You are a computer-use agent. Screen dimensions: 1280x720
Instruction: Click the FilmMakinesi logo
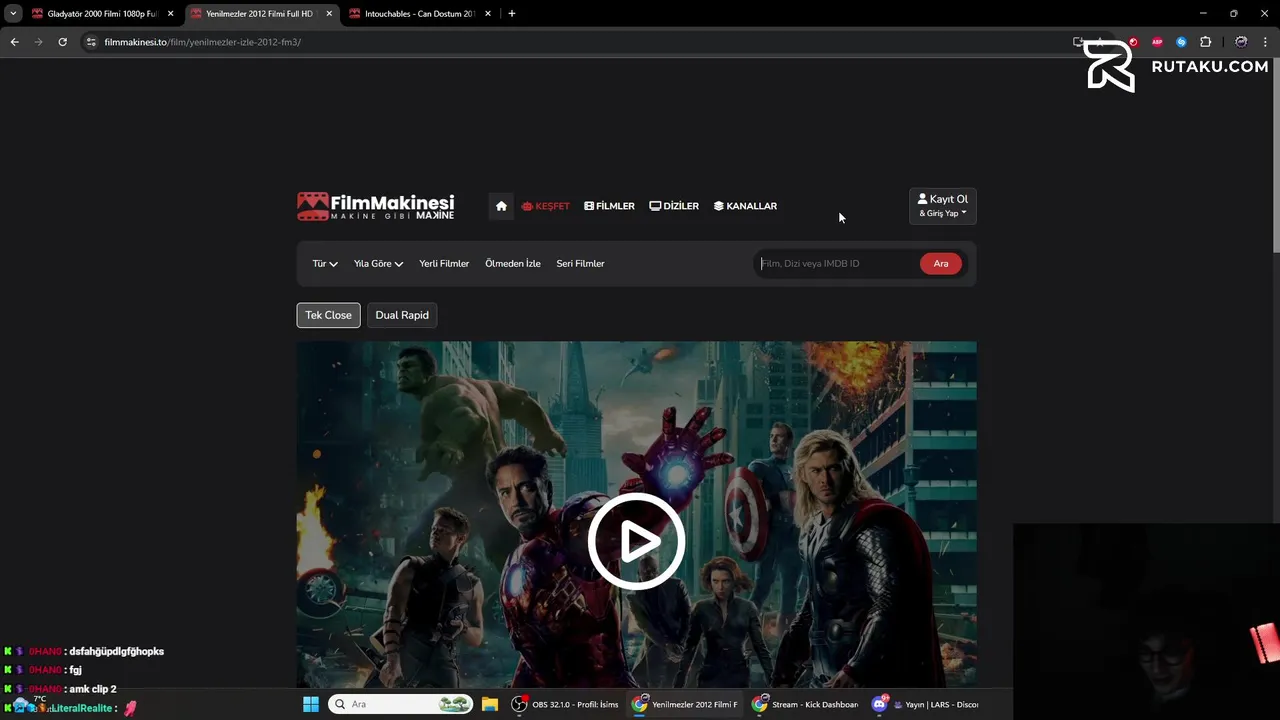click(375, 206)
